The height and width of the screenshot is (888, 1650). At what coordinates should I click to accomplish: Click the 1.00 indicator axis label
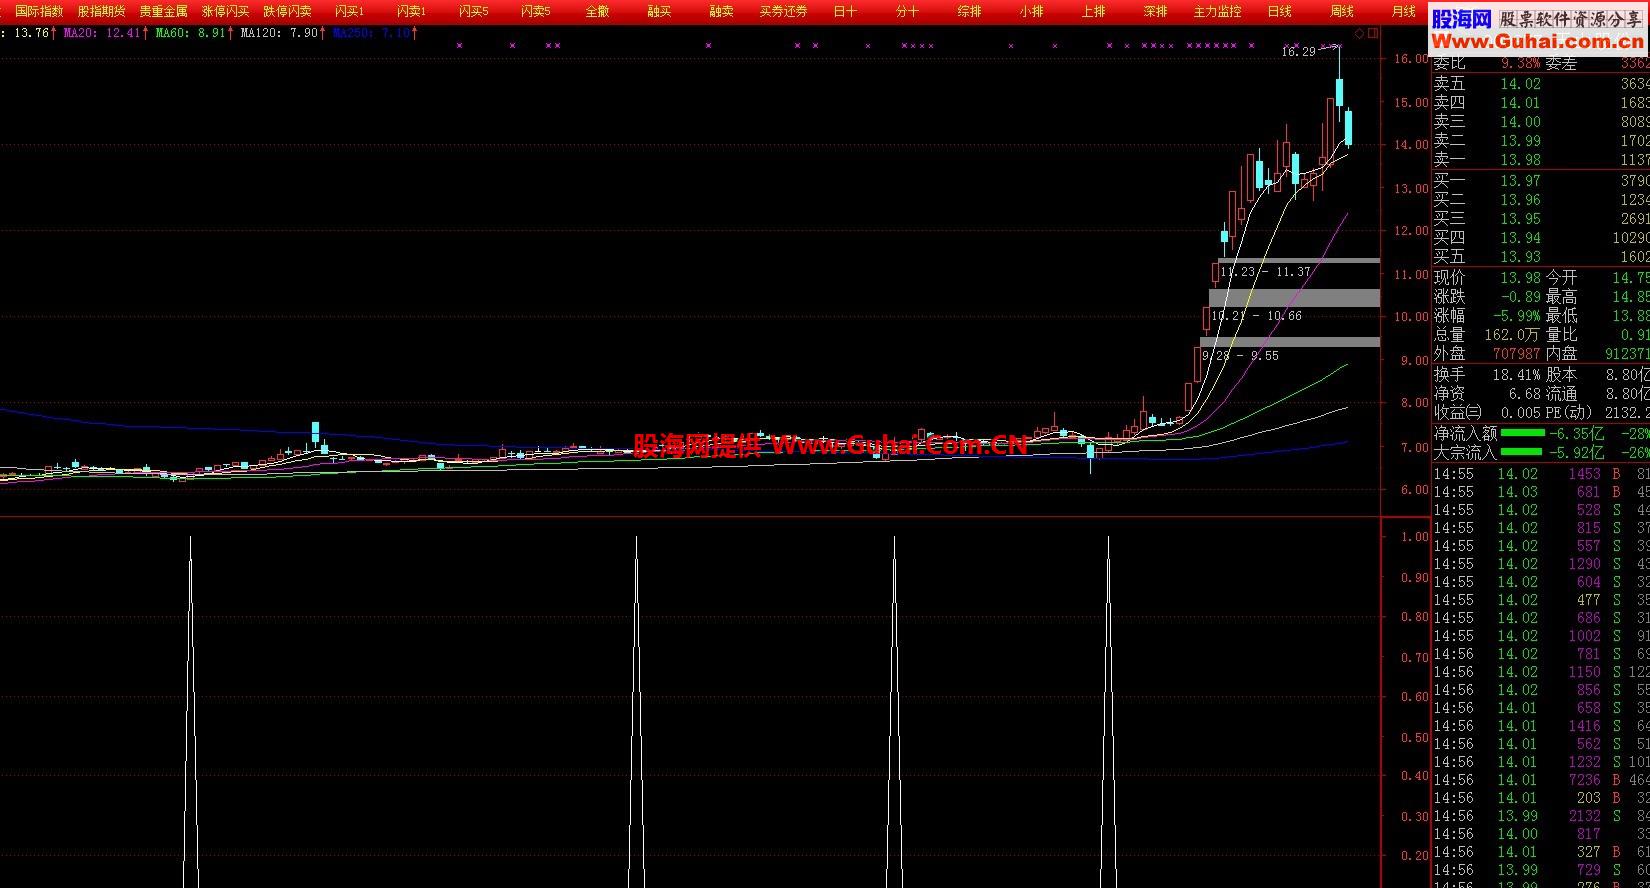(x=1415, y=537)
